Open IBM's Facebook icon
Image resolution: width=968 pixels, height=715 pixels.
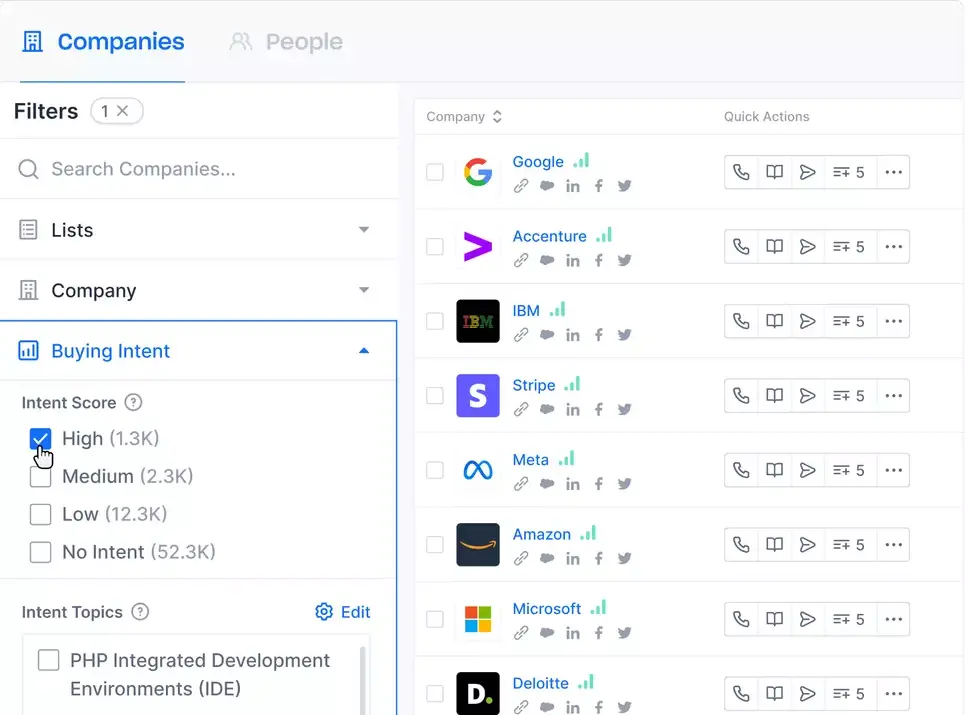click(599, 335)
